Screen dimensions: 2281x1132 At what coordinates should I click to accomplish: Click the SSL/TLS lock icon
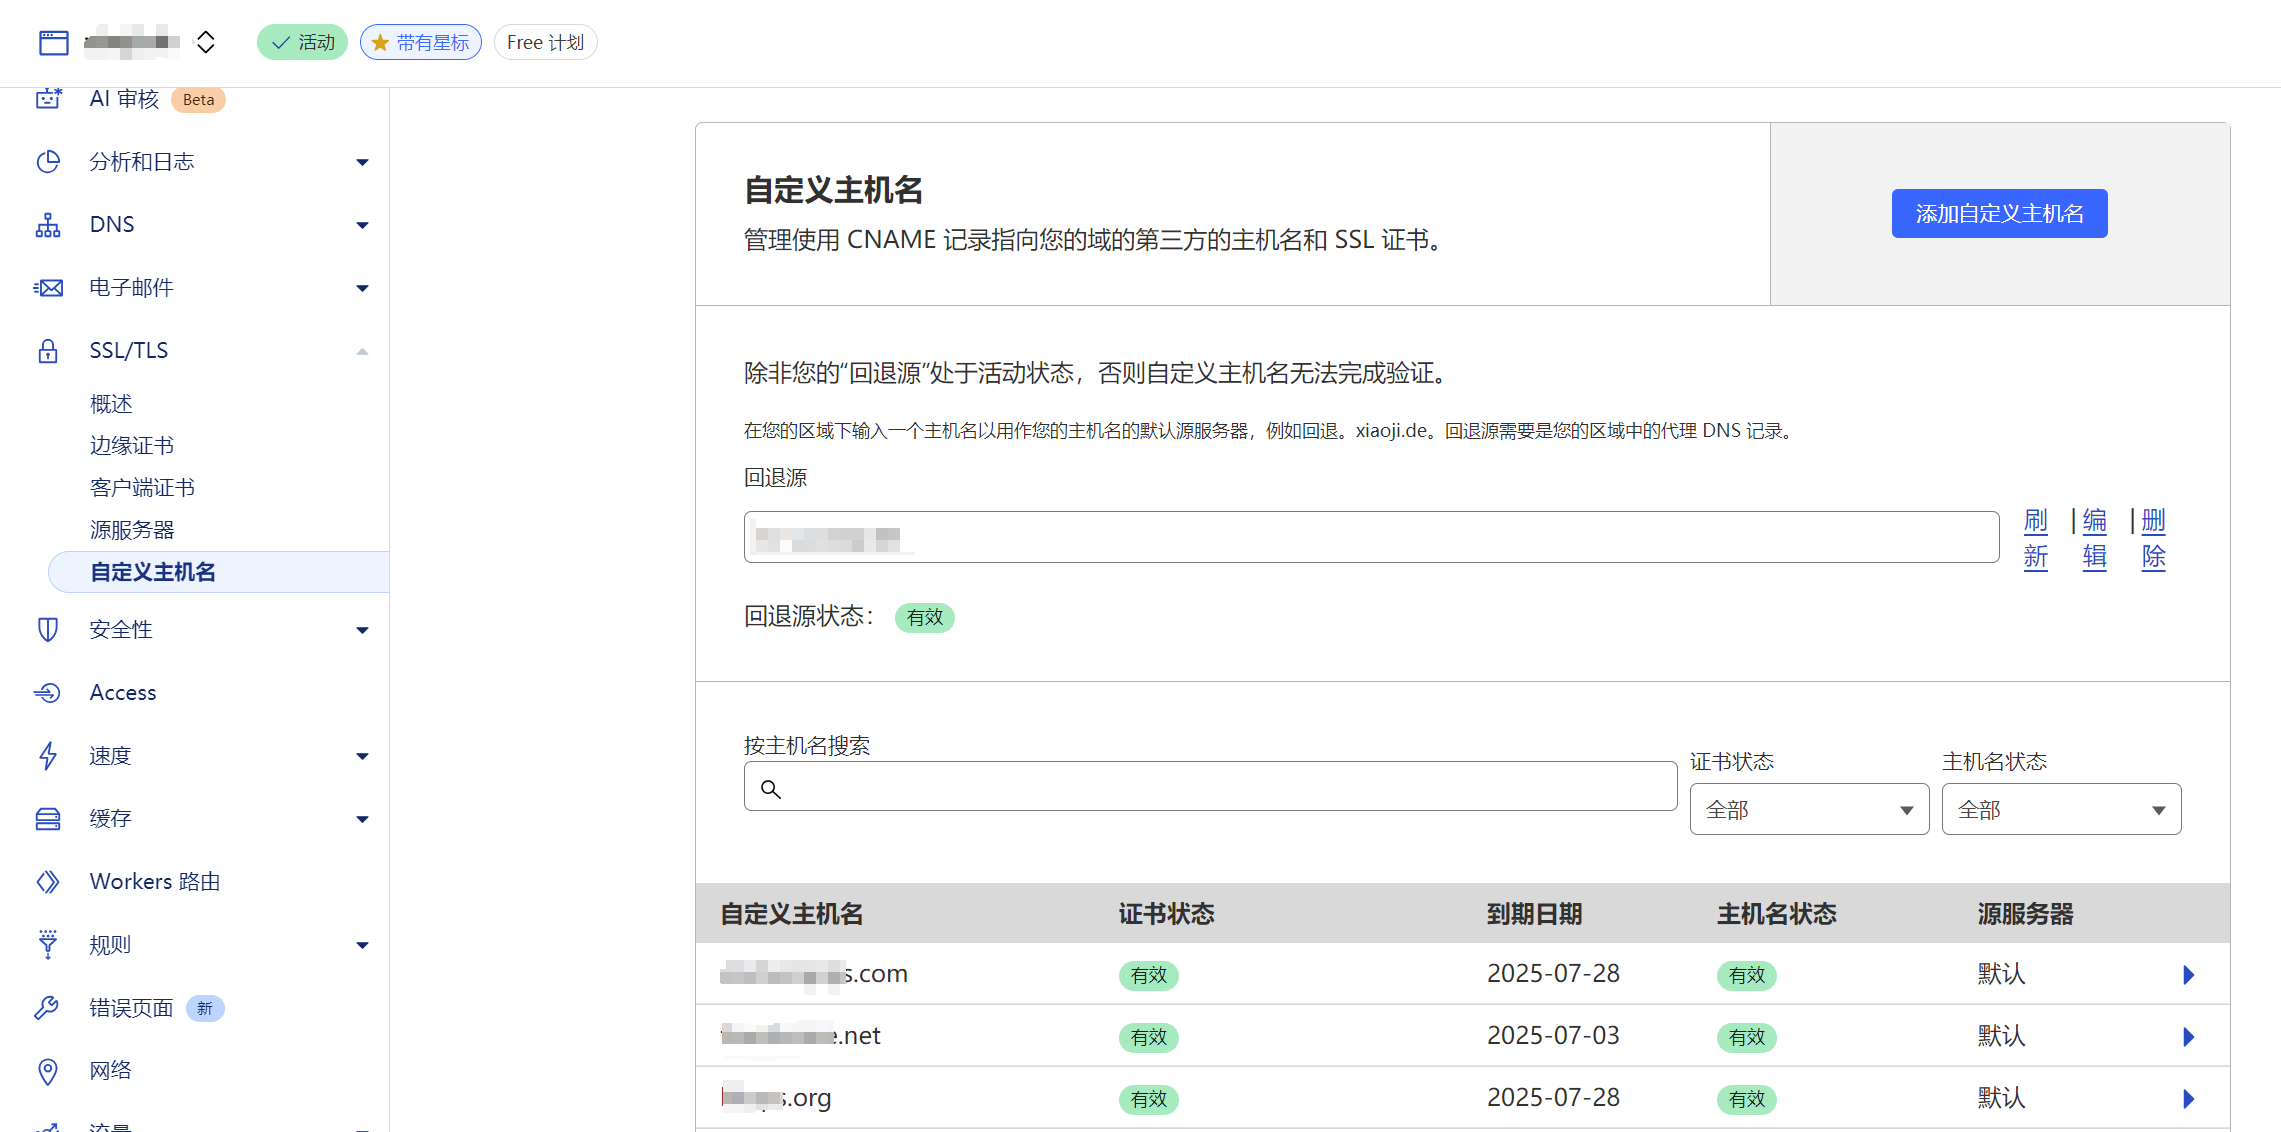pos(48,351)
